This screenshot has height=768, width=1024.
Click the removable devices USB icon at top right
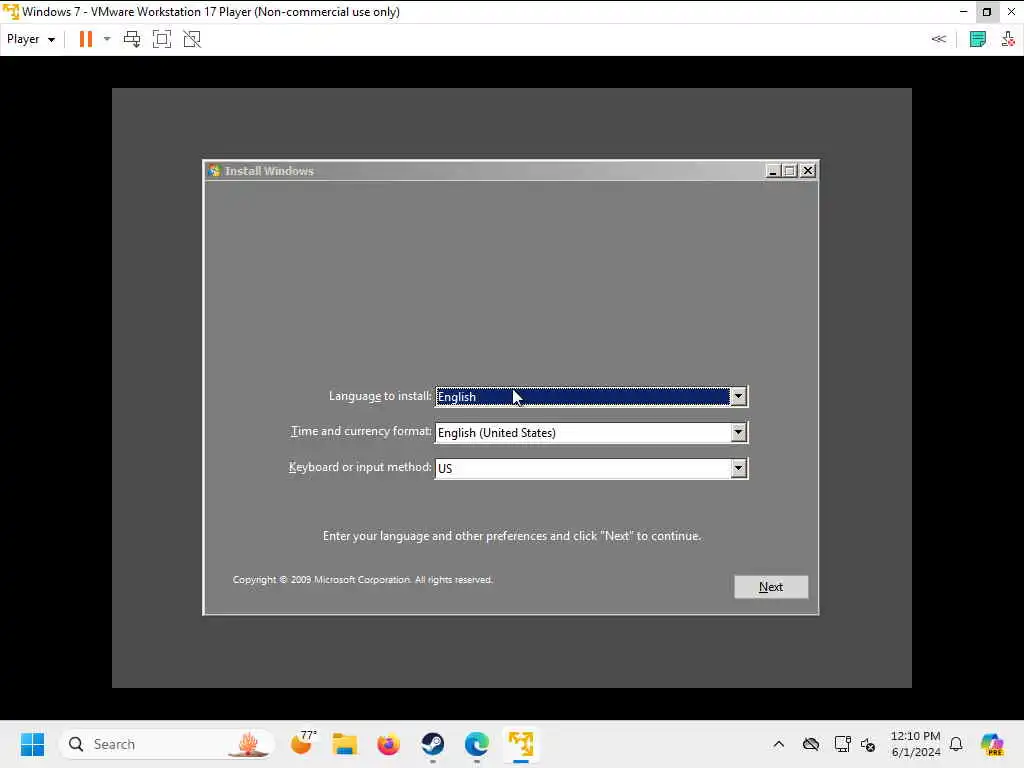[1008, 39]
